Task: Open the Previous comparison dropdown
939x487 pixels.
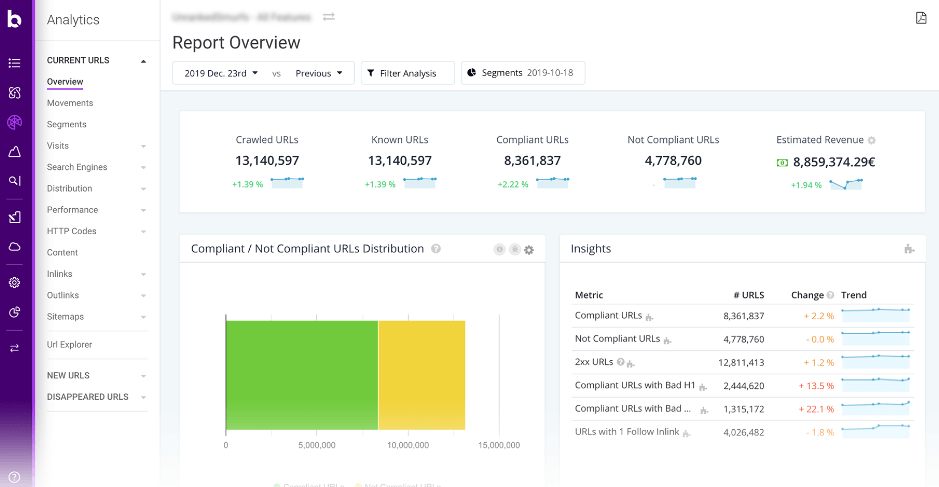Action: 319,73
